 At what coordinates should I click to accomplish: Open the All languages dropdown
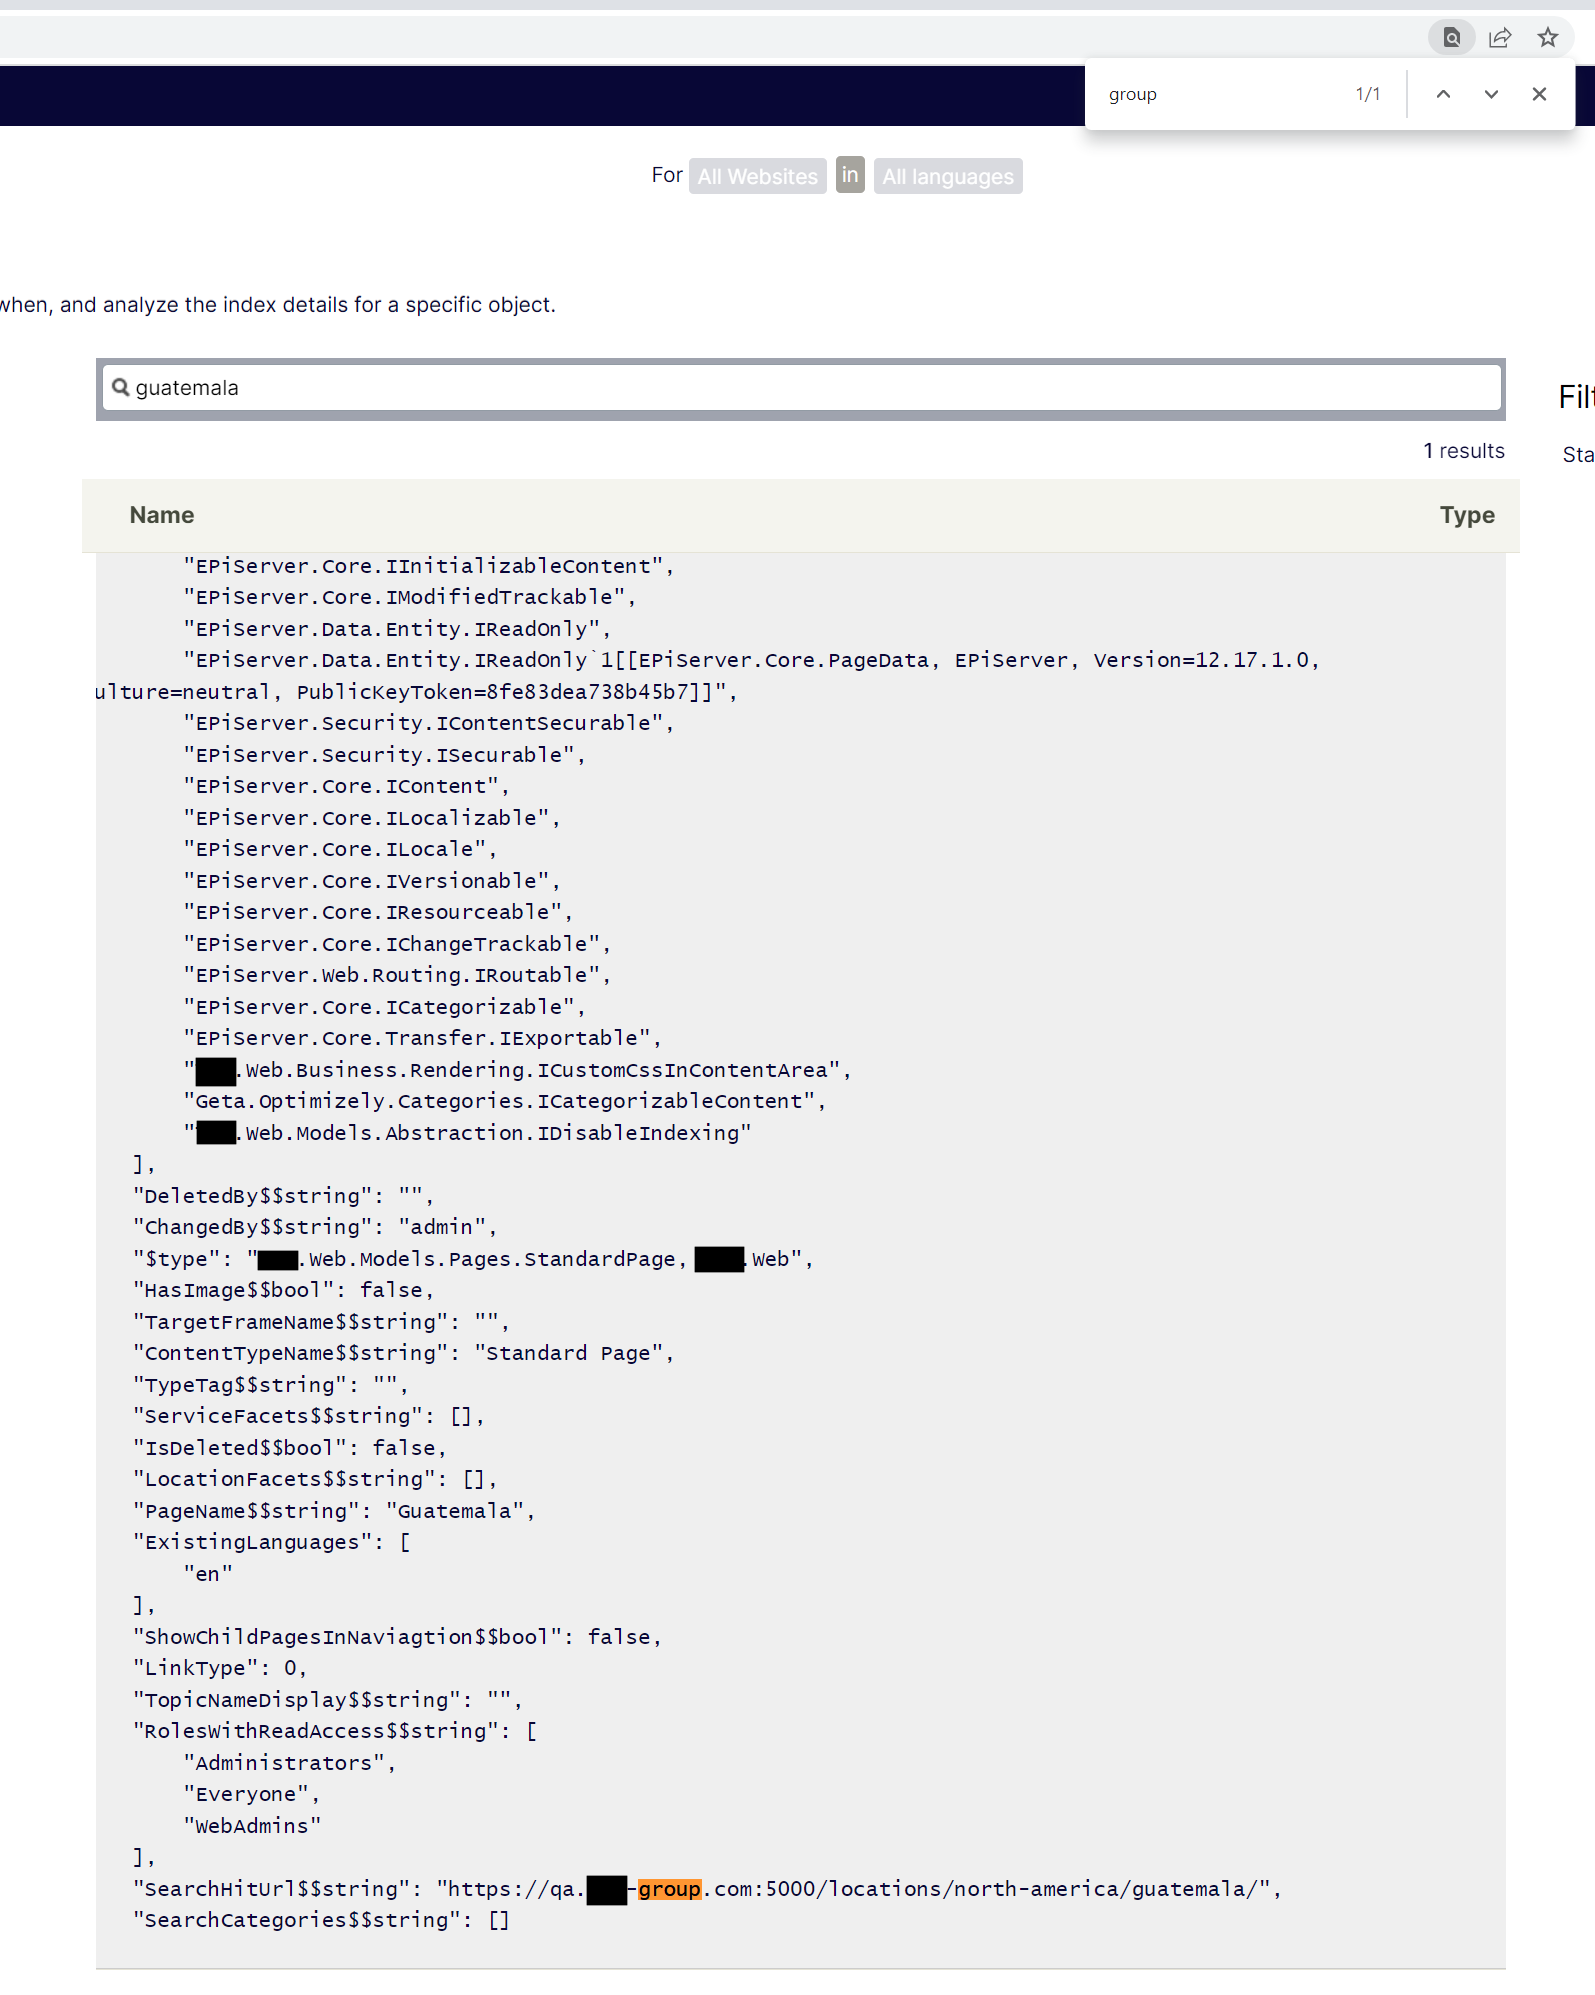click(x=947, y=176)
